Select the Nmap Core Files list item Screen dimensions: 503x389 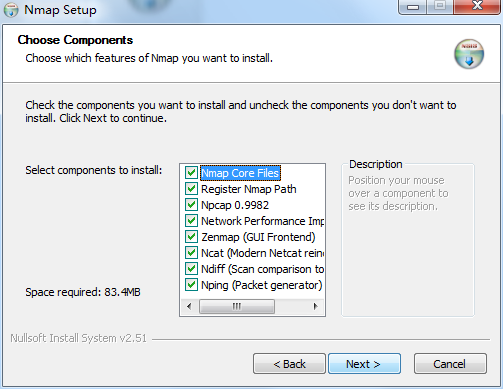tap(240, 173)
